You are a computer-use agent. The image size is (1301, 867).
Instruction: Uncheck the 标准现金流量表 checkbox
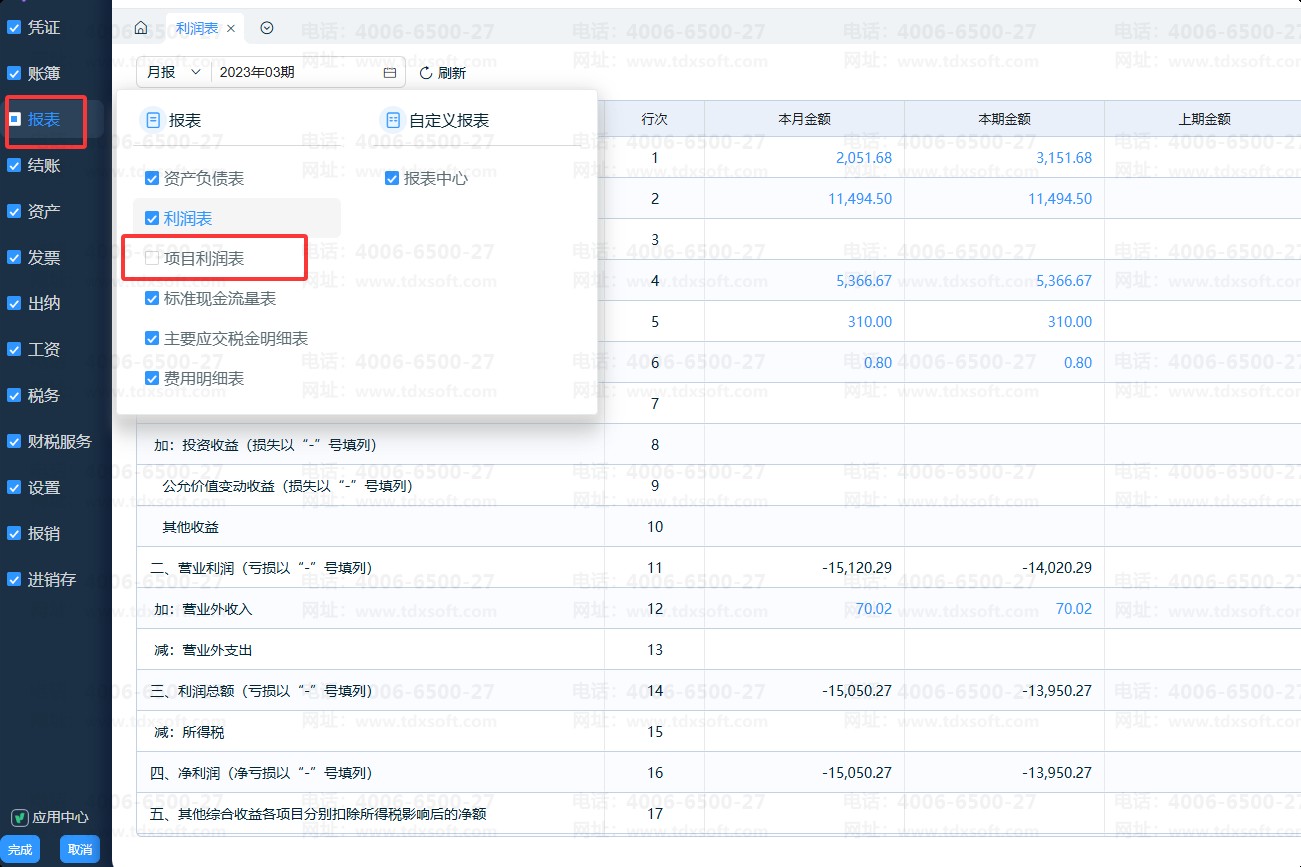pyautogui.click(x=152, y=298)
